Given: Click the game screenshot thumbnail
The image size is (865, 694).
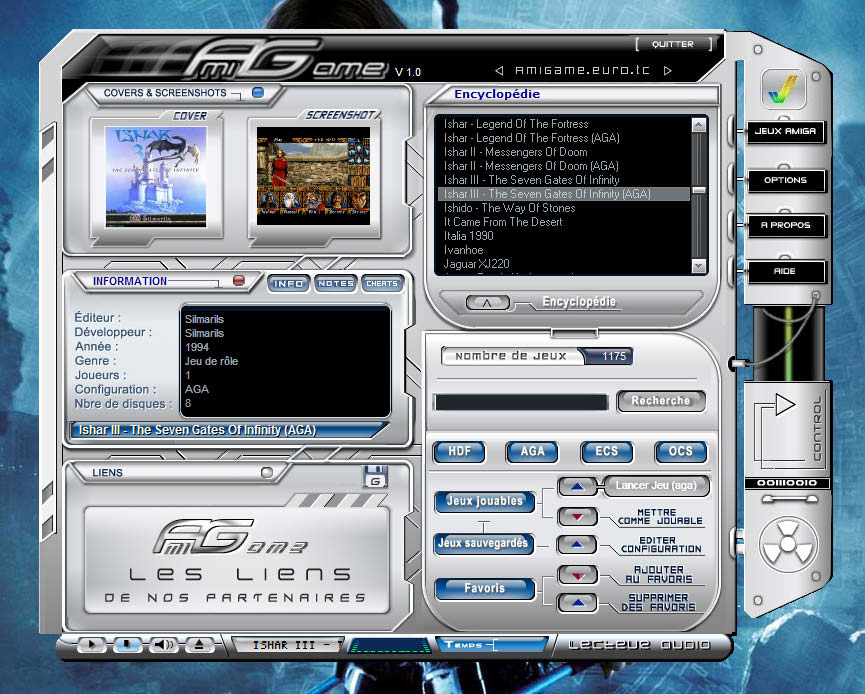Looking at the screenshot, I should click(x=313, y=176).
